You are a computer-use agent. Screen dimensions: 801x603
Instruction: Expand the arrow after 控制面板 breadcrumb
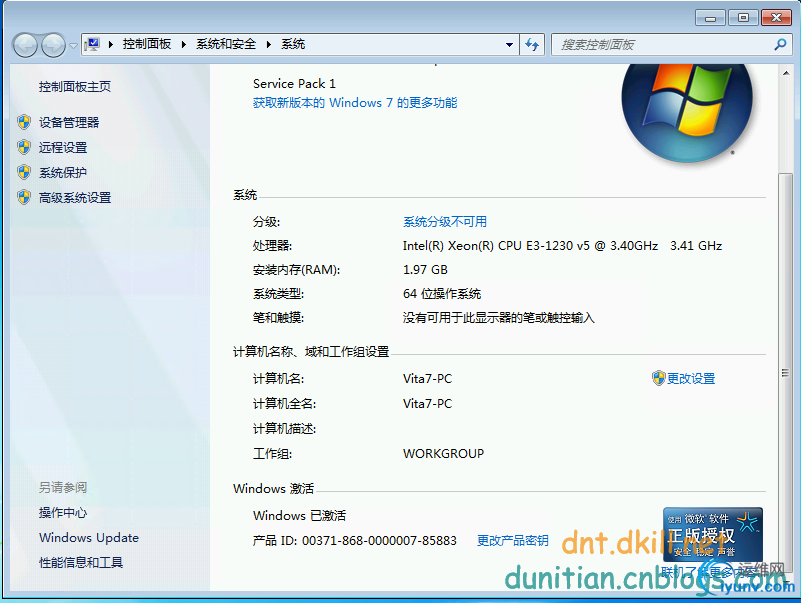[x=183, y=44]
